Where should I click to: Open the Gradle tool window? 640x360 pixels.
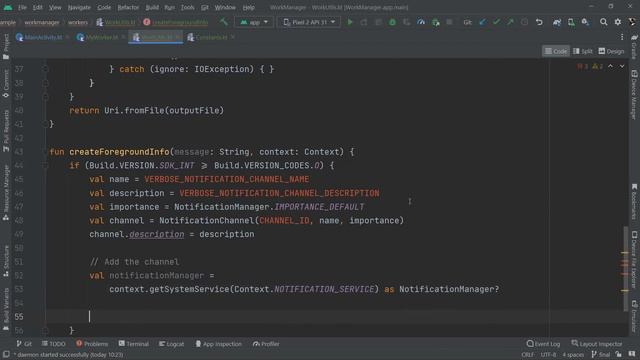634,46
